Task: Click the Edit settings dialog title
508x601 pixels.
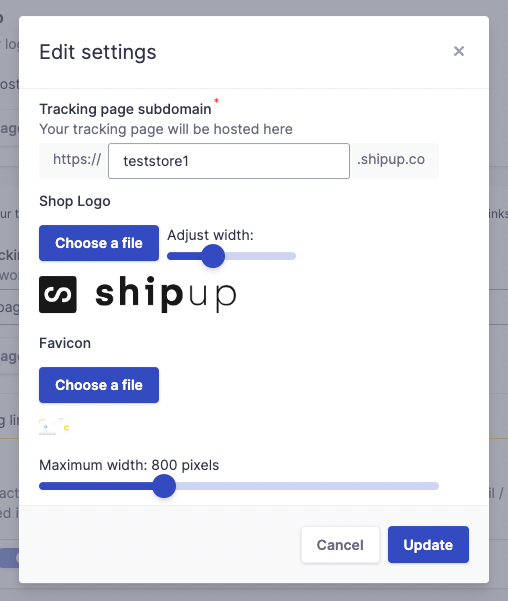Action: (98, 52)
